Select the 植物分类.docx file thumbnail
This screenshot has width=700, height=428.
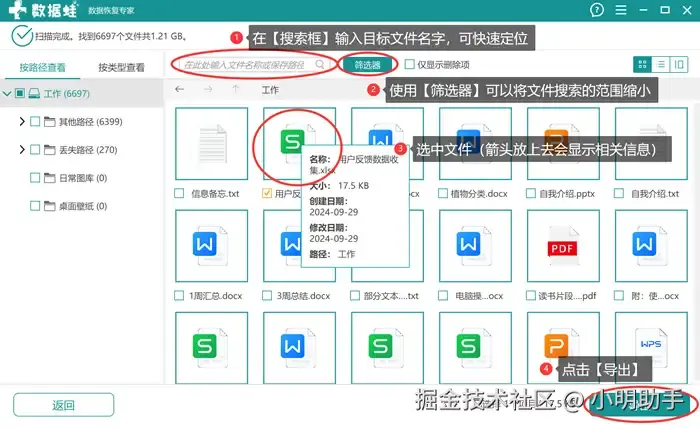[475, 144]
